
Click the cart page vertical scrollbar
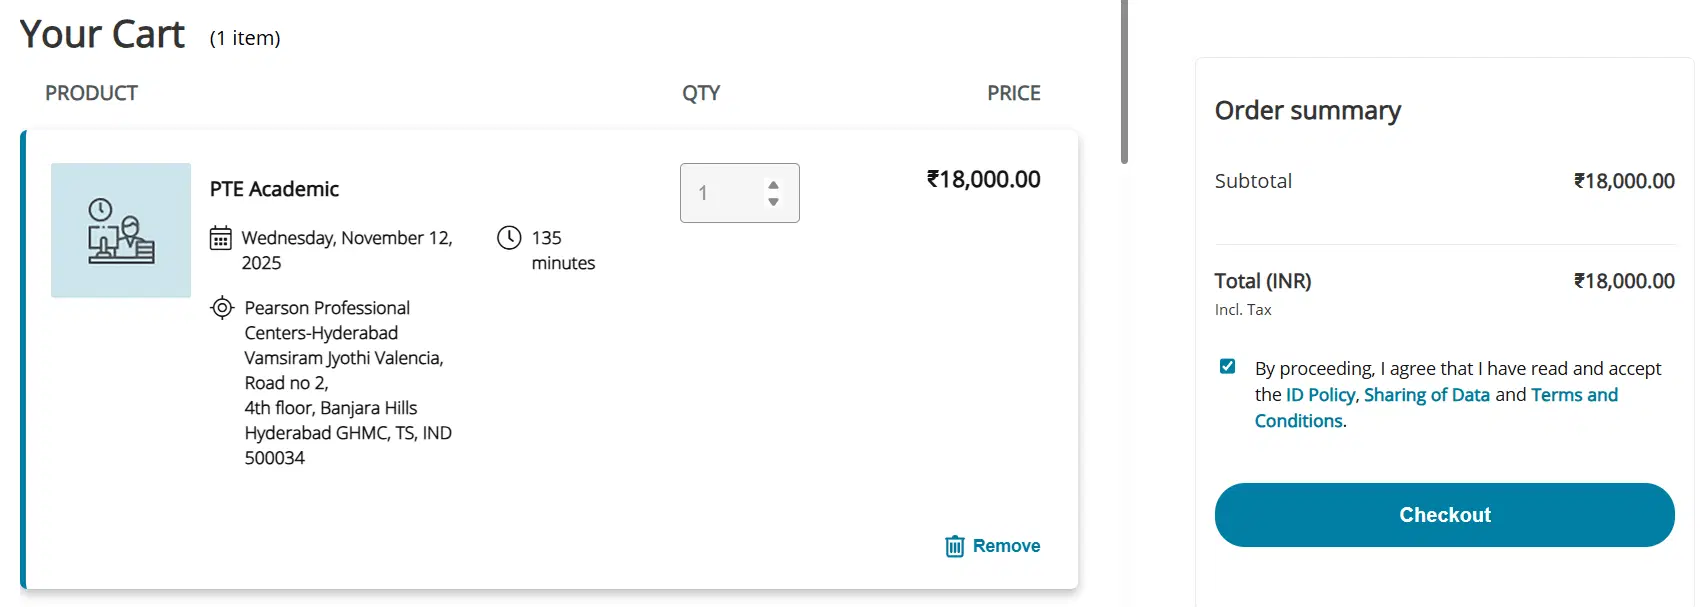coord(1125,82)
